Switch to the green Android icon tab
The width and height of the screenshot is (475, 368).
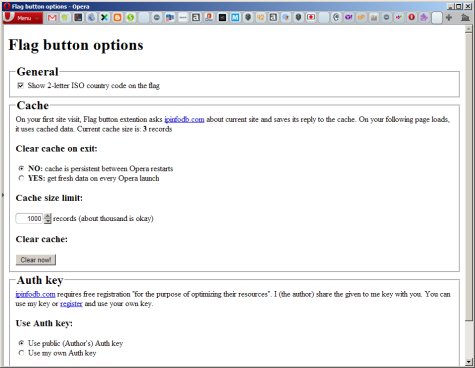[65, 17]
